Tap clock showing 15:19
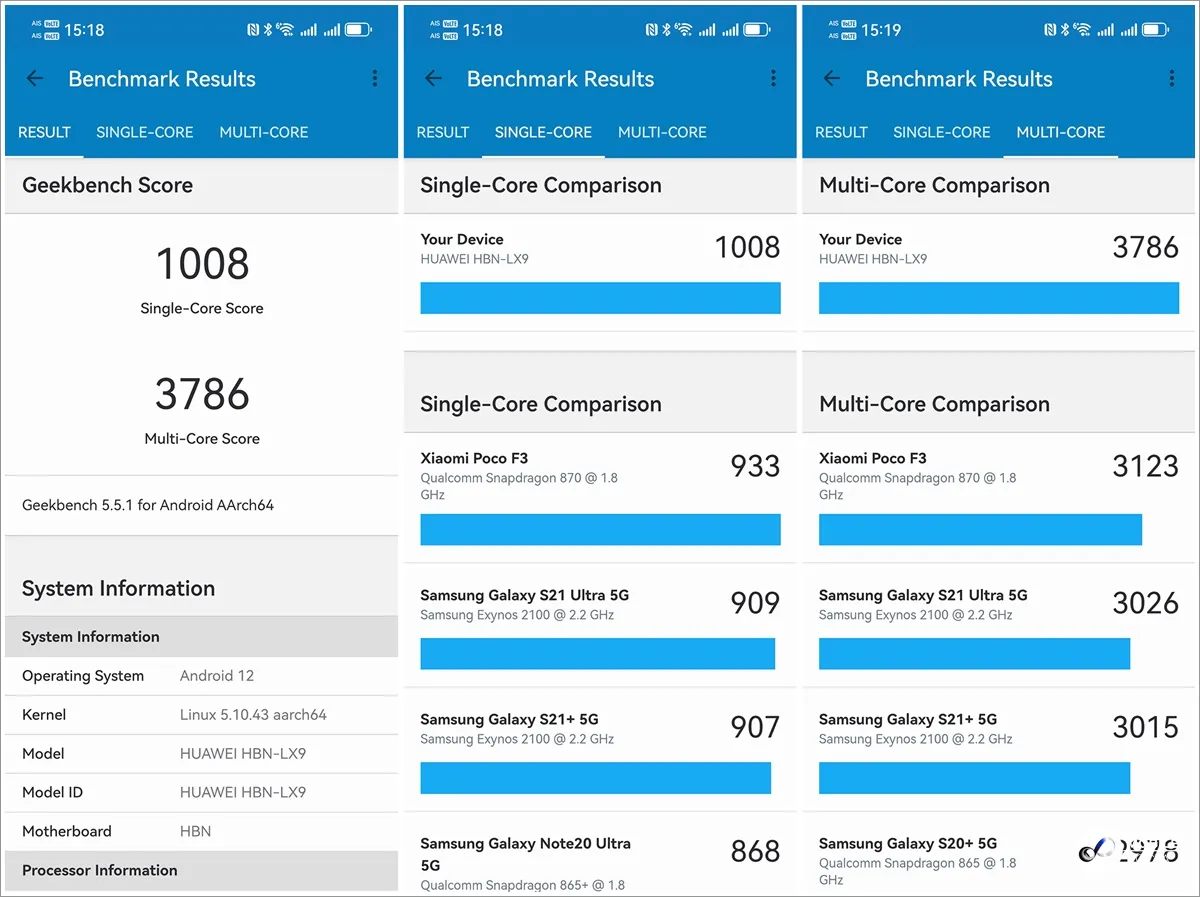The width and height of the screenshot is (1200, 897). [881, 30]
